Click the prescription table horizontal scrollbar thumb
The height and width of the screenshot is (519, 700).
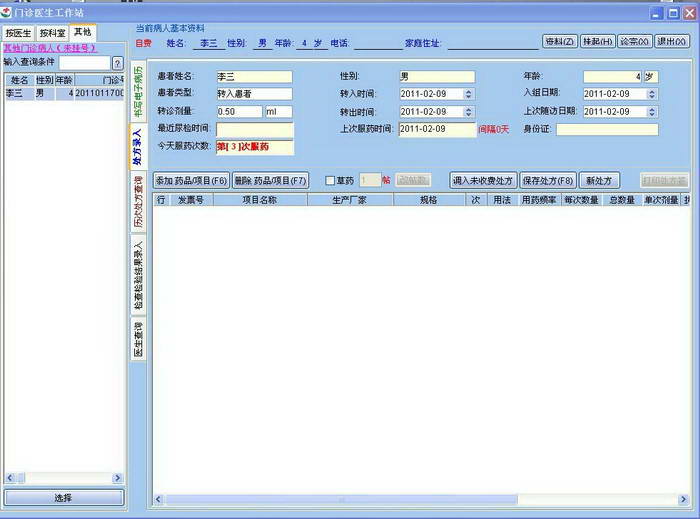tap(342, 500)
